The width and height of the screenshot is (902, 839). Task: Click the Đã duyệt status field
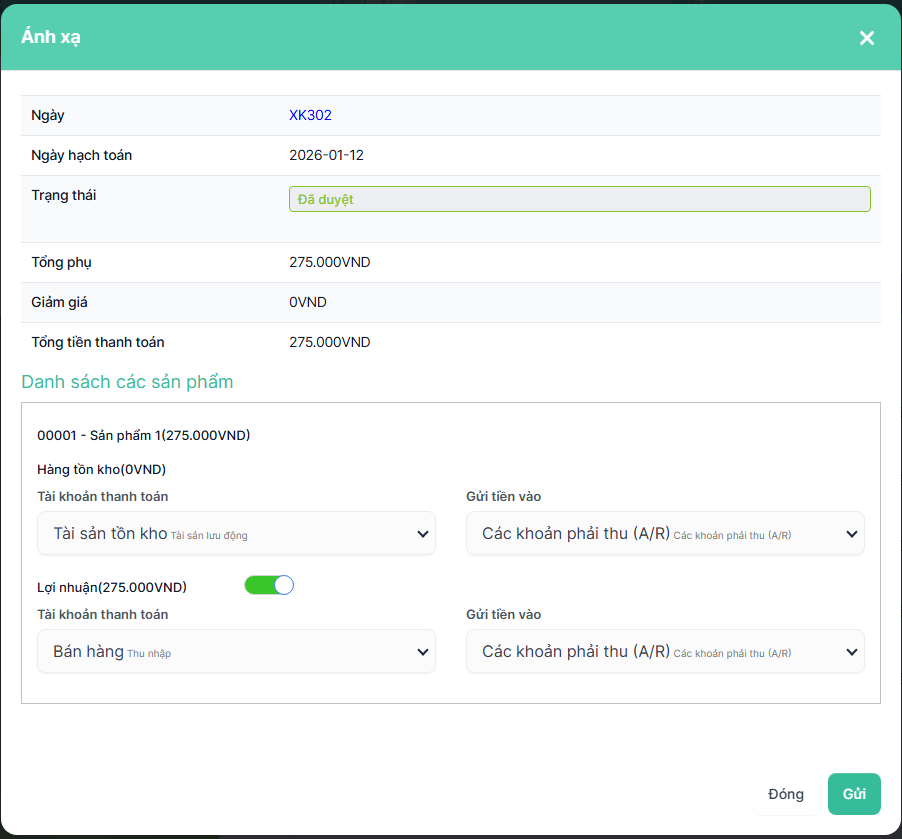point(579,199)
